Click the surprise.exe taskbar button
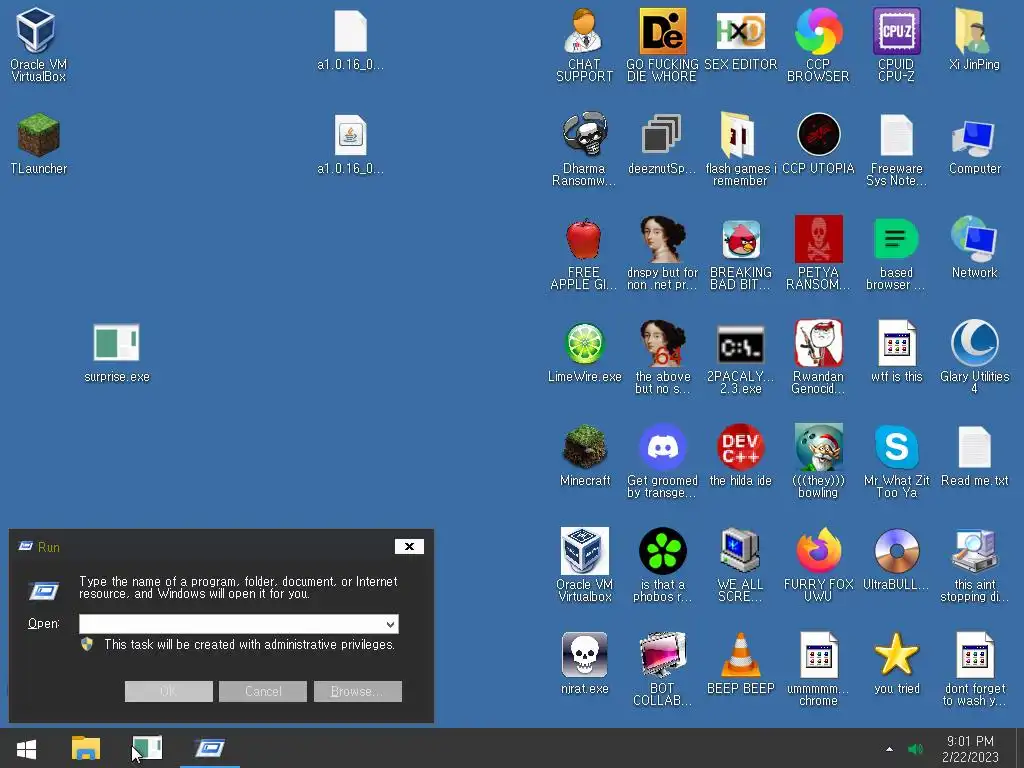Image resolution: width=1024 pixels, height=768 pixels. point(147,748)
